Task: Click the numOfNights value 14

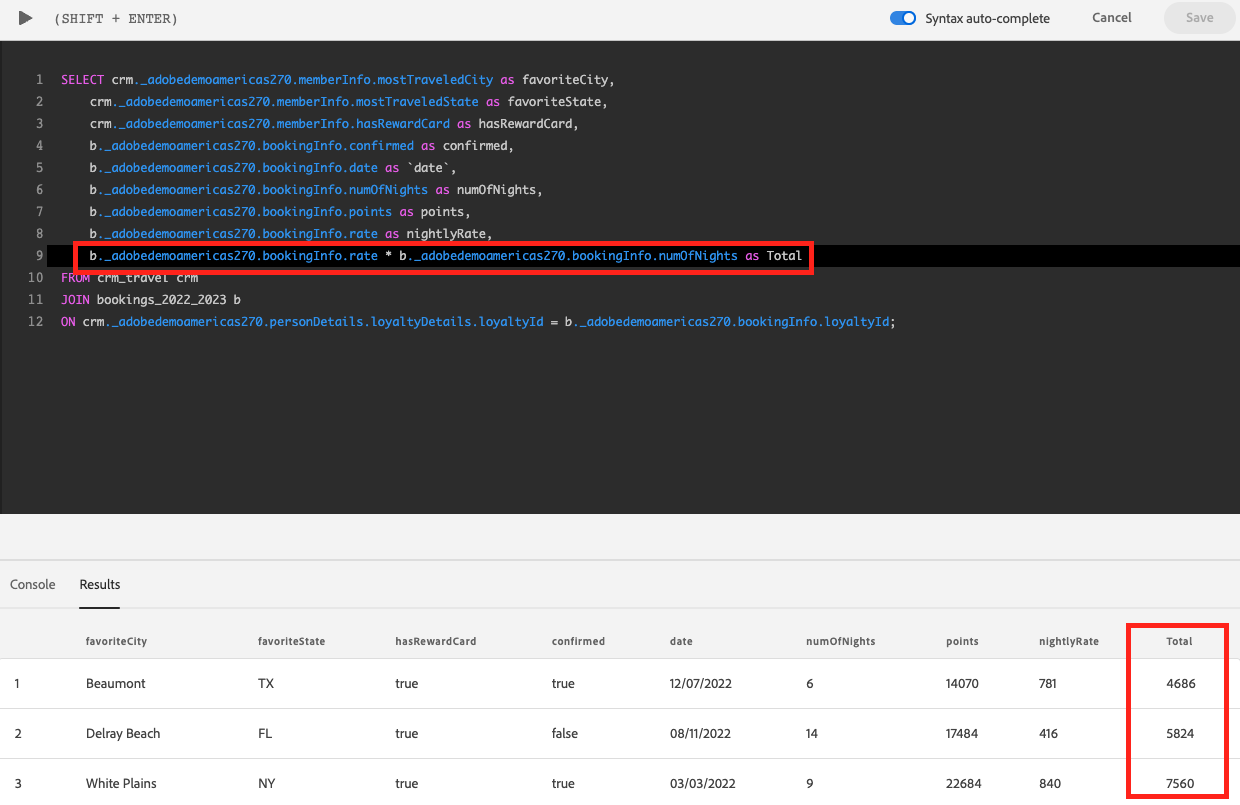Action: pos(812,734)
